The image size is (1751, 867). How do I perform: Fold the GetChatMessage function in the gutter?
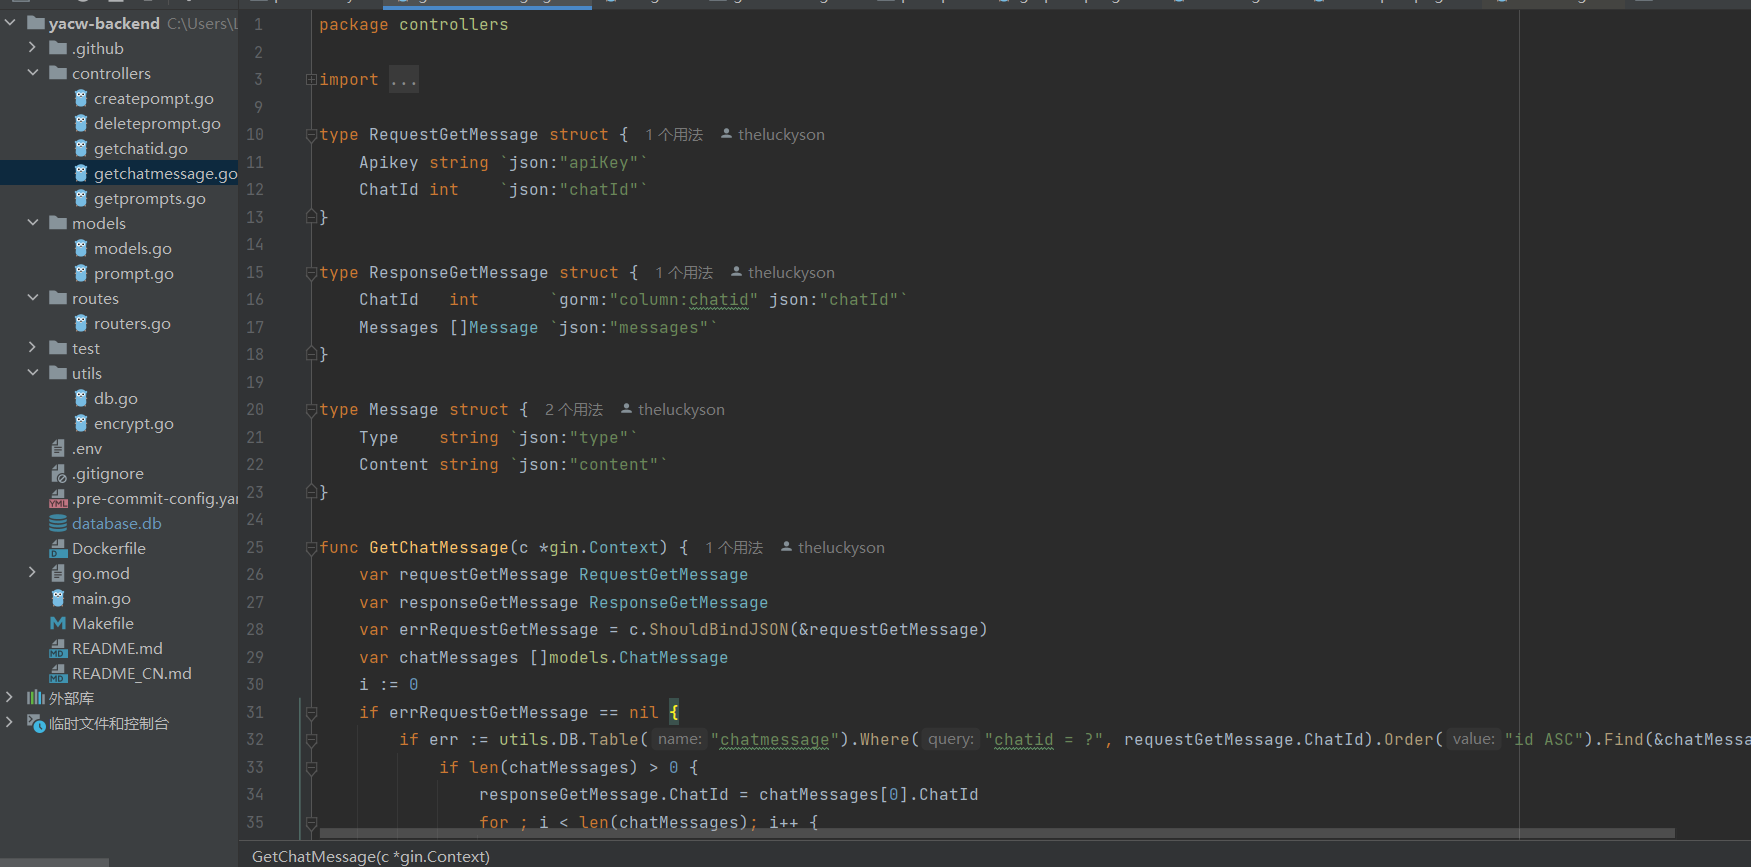click(x=311, y=548)
